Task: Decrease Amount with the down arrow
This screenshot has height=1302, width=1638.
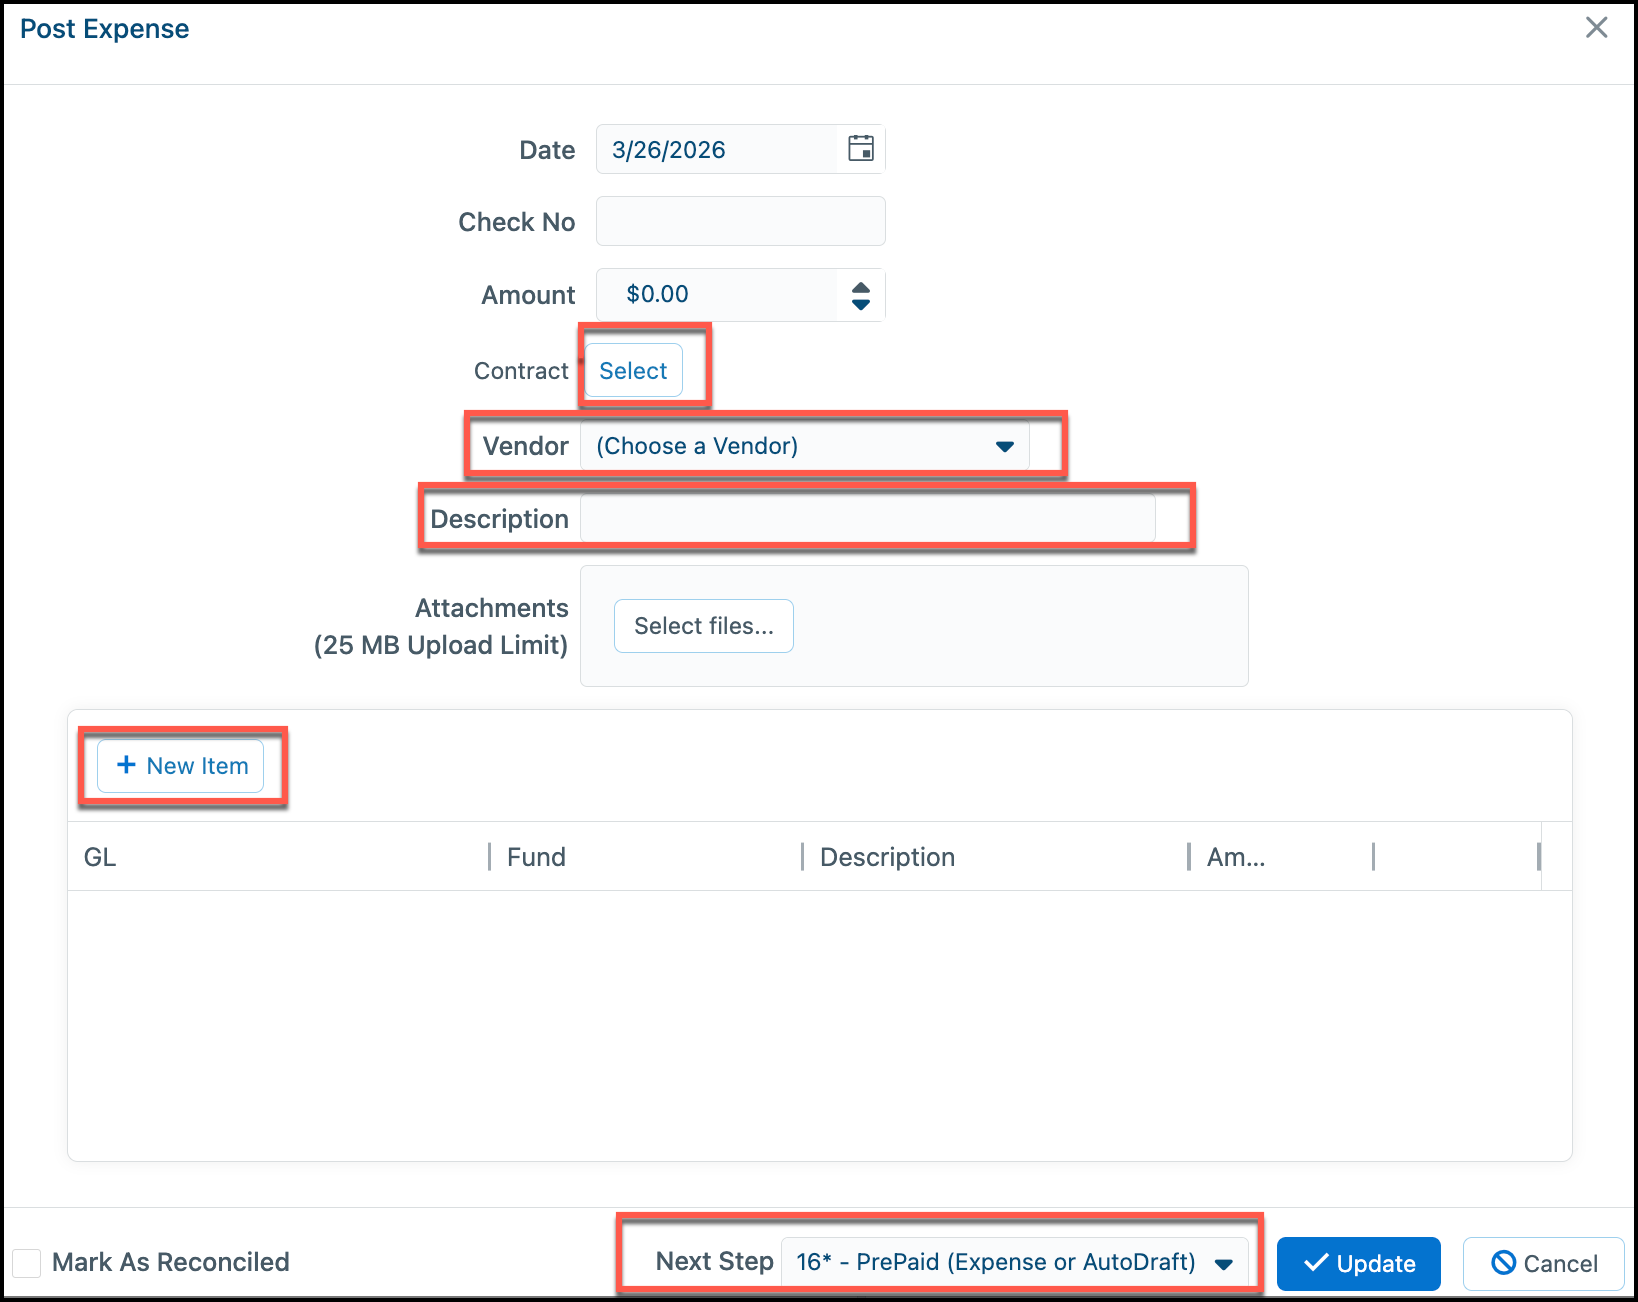Action: [x=861, y=304]
